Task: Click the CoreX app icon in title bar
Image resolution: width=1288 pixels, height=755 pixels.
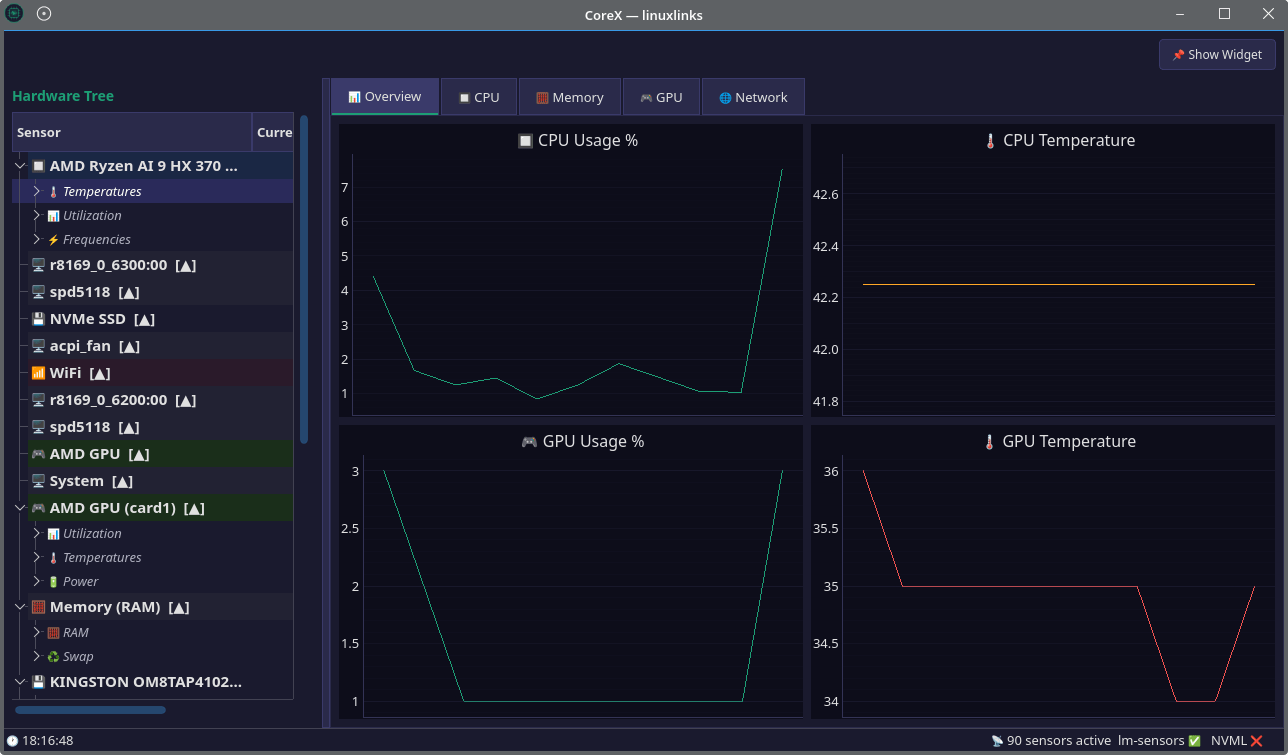Action: [15, 14]
